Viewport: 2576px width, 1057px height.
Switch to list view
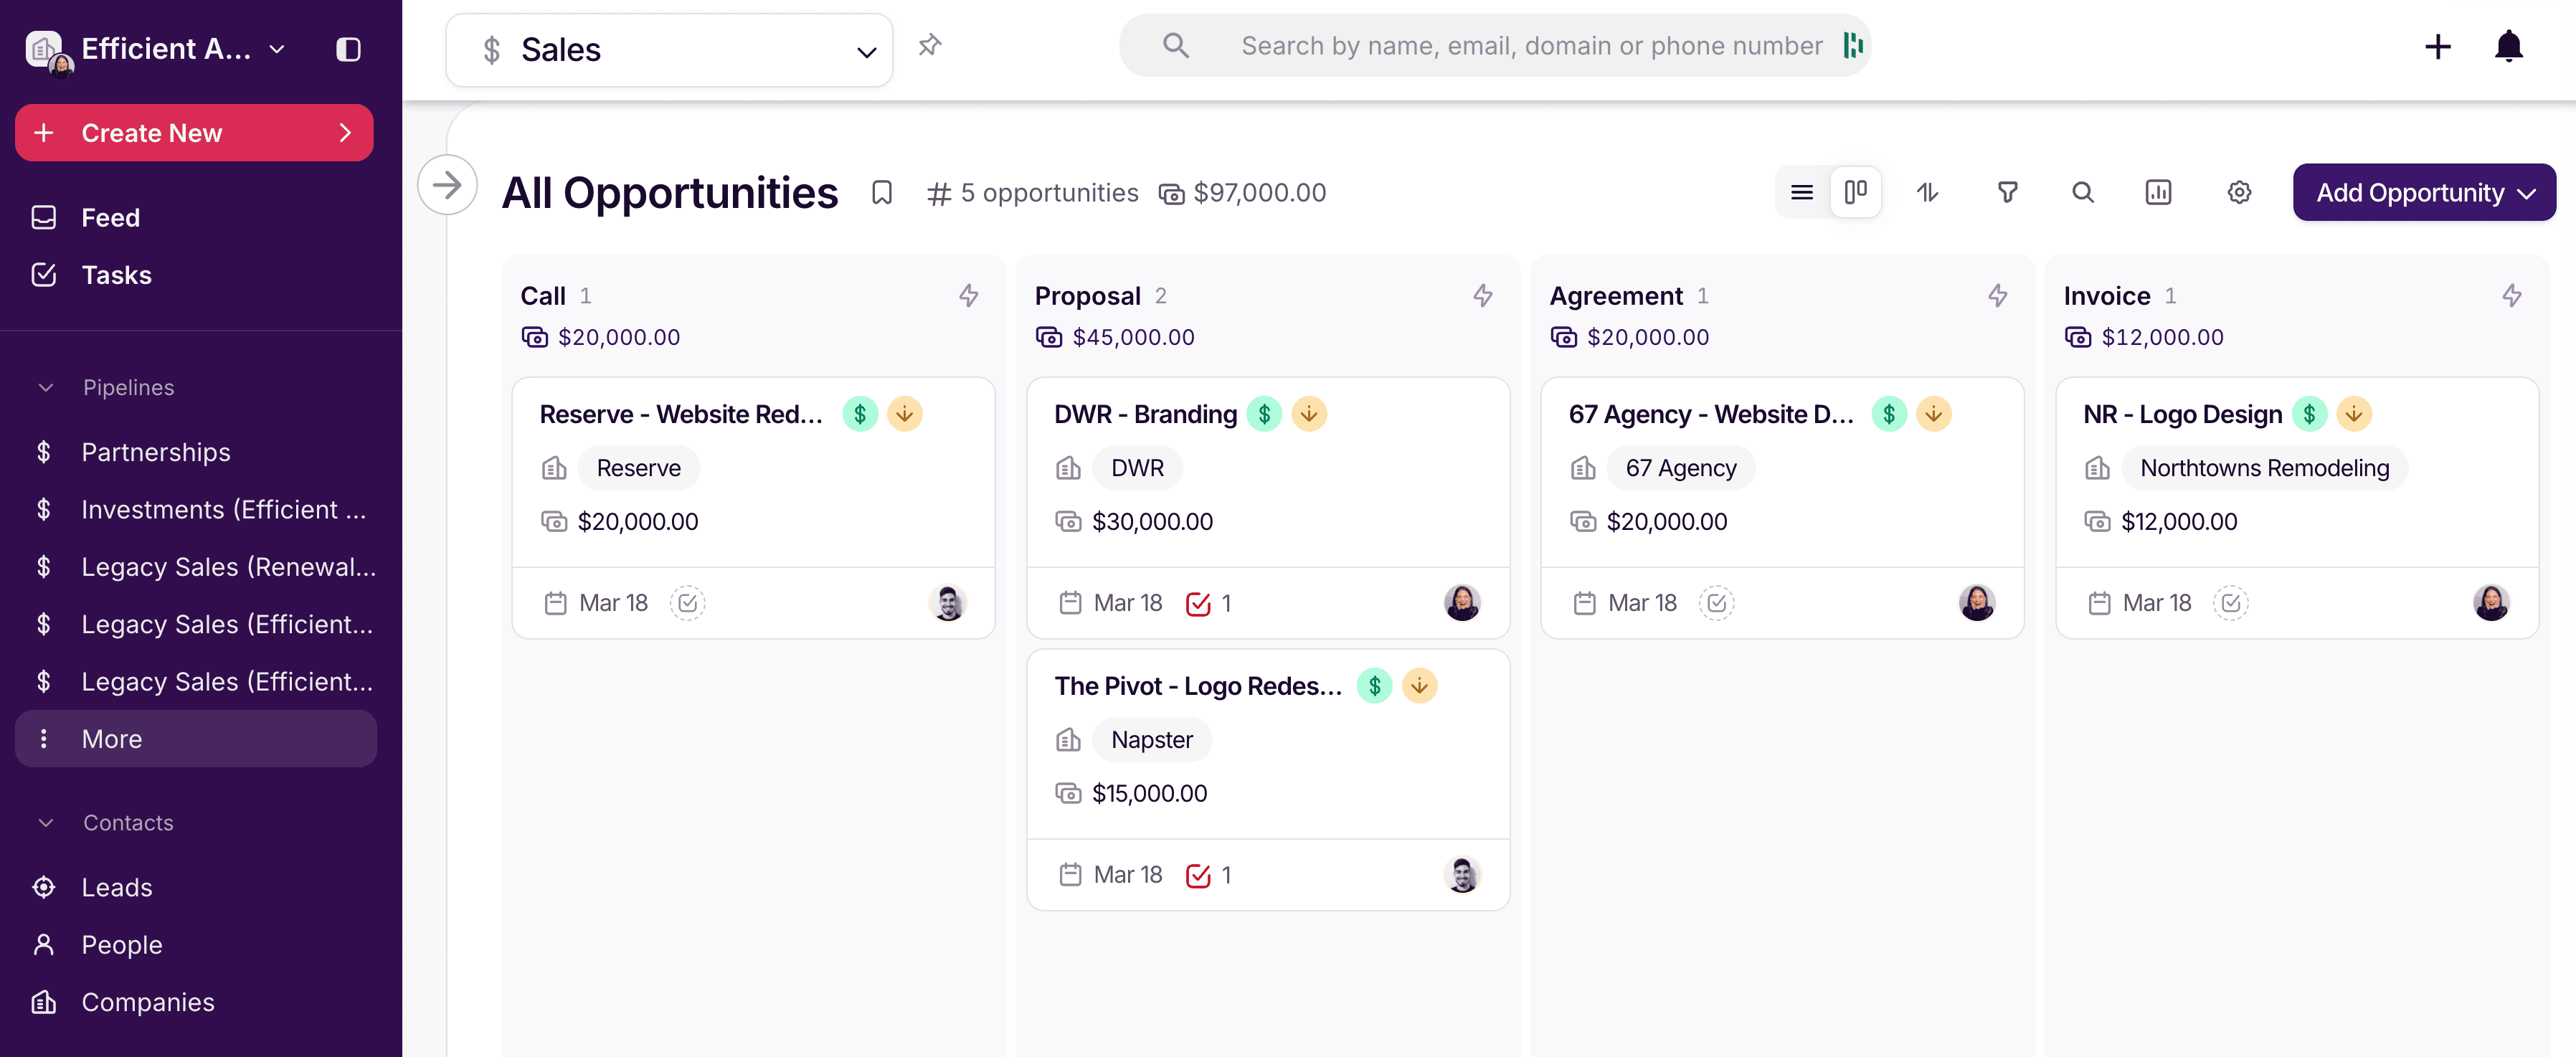point(1802,192)
